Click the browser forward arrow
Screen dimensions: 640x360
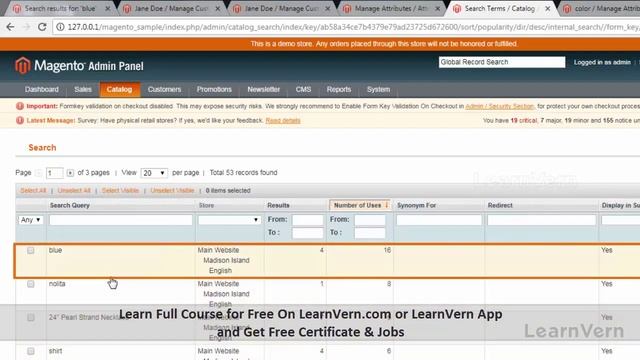[27, 27]
